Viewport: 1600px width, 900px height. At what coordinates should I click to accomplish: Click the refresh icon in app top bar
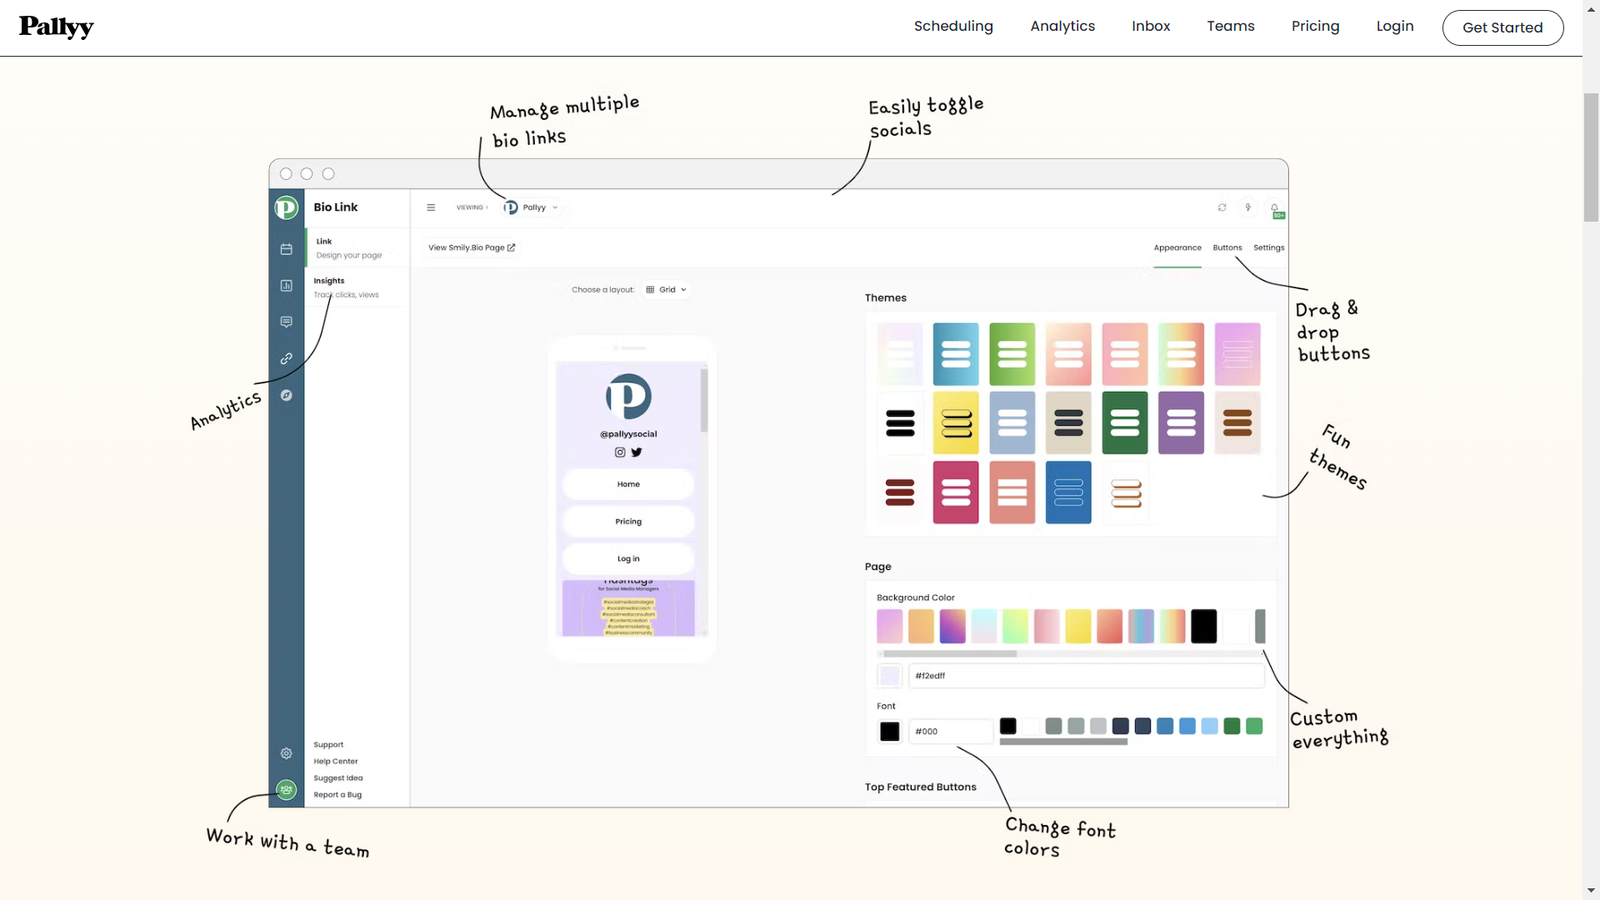[x=1222, y=207]
